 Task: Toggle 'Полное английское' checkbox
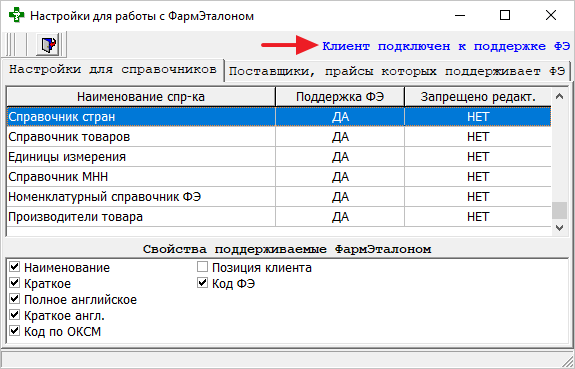[15, 299]
